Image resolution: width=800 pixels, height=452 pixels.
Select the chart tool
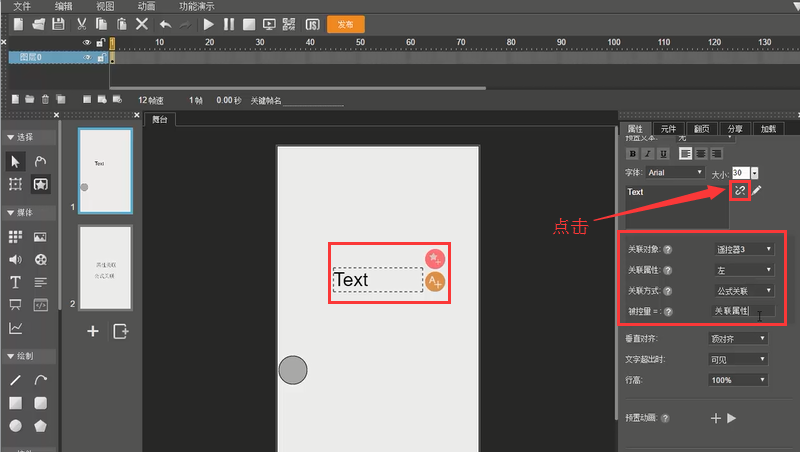click(x=15, y=328)
